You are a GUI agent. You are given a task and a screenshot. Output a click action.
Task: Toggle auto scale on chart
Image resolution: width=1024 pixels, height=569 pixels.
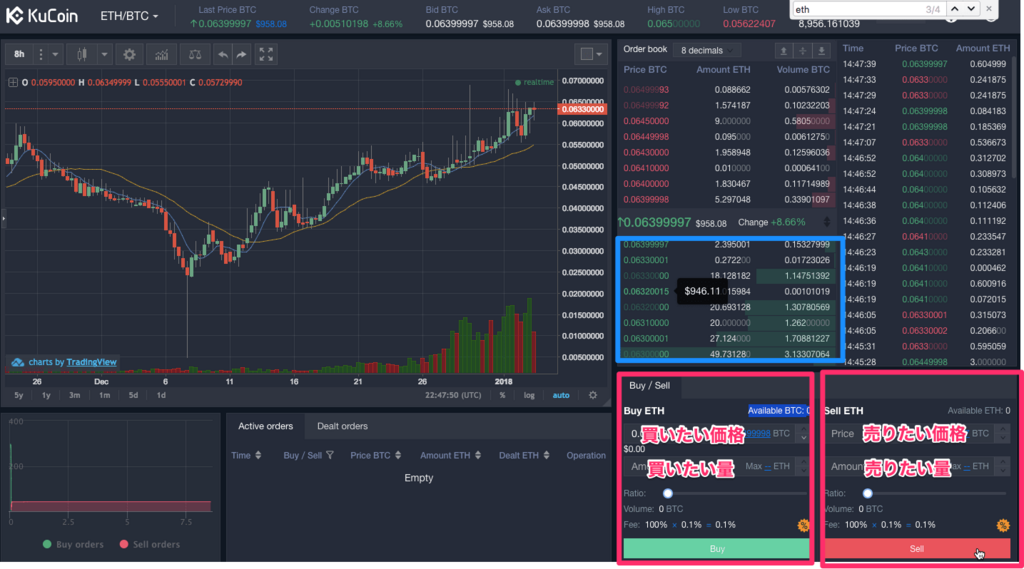point(561,395)
